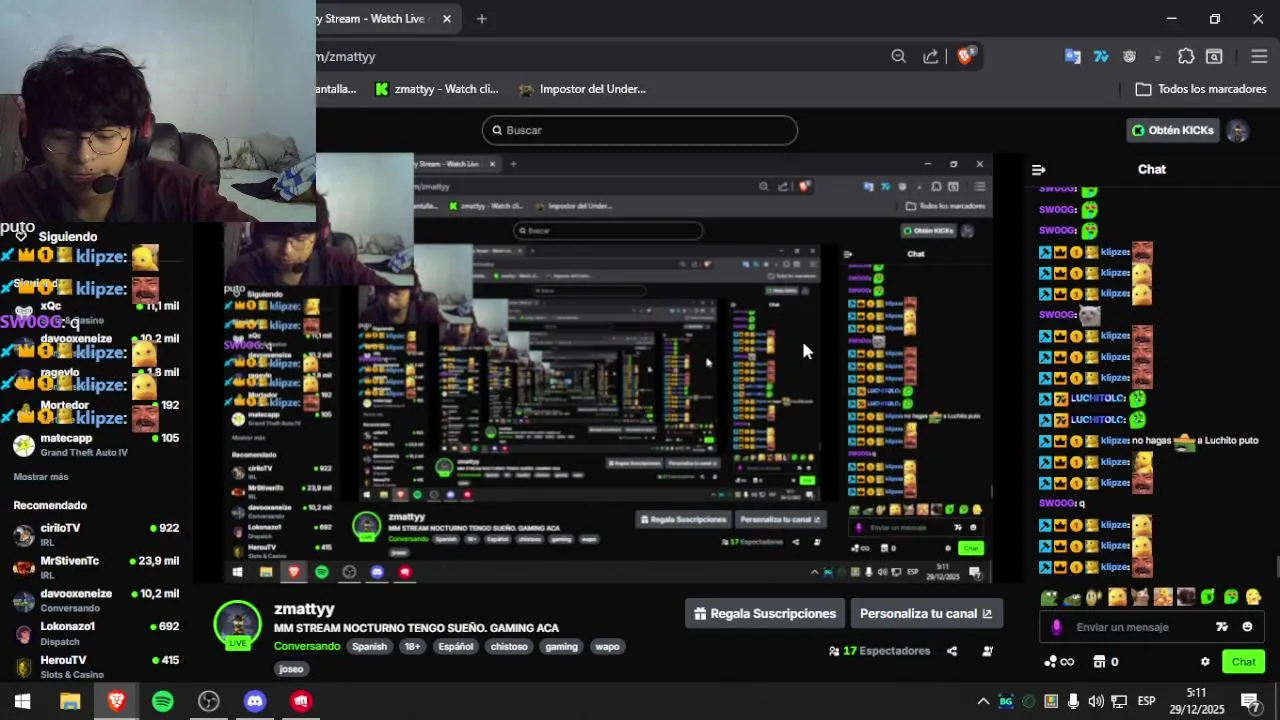The image size is (1280, 720).
Task: Open Brave hamburger main menu
Action: point(1259,56)
